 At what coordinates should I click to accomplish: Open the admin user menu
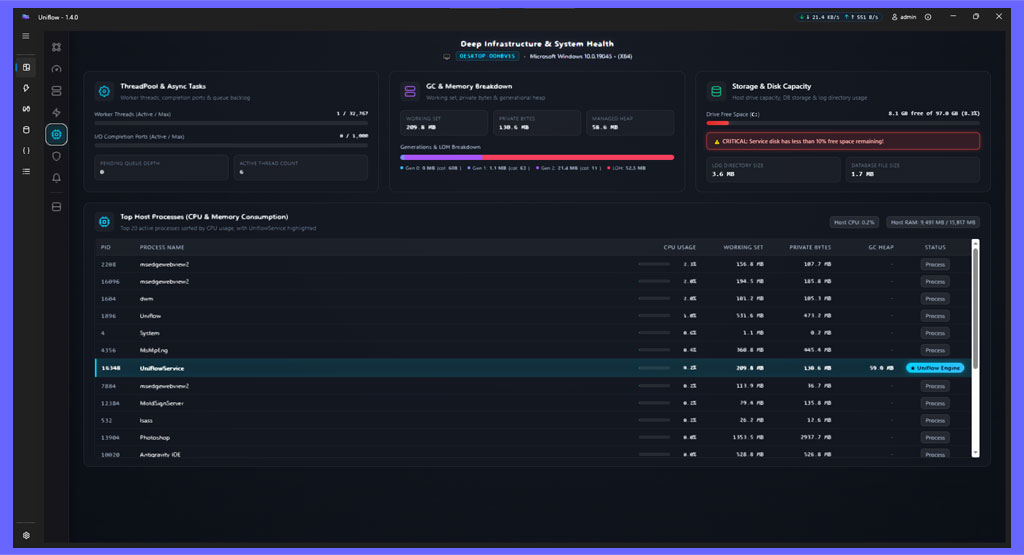coord(904,17)
